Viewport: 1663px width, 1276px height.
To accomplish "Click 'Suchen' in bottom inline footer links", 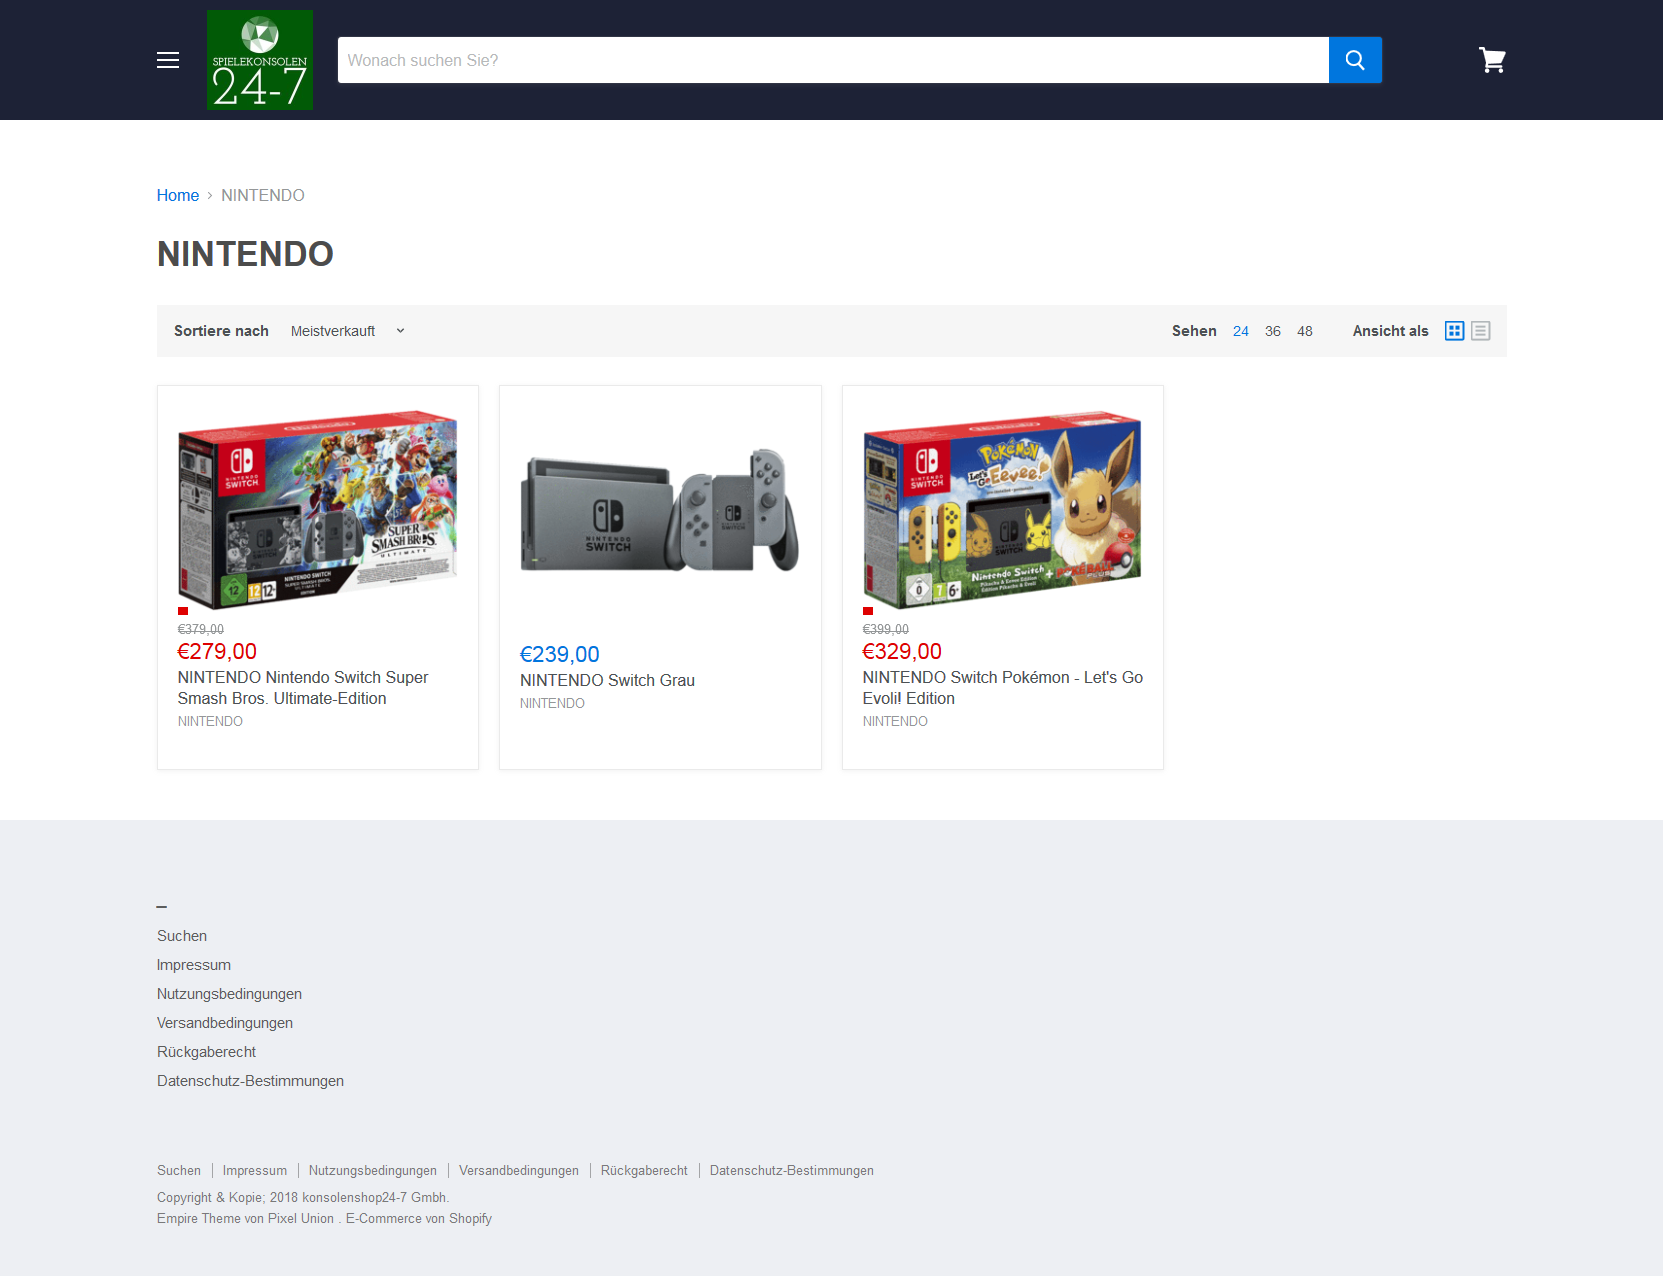I will (179, 1170).
